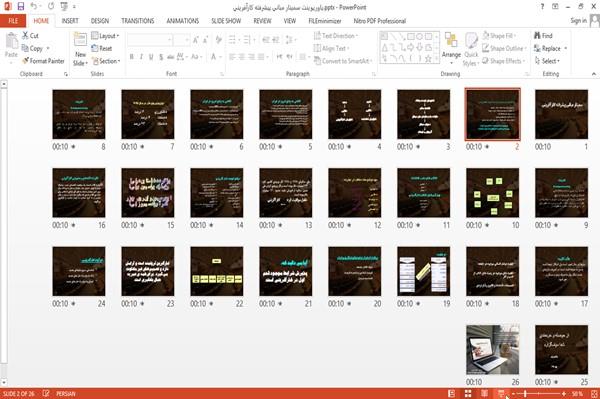Image resolution: width=600 pixels, height=399 pixels.
Task: Click the Replace icon
Action: [x=537, y=48]
